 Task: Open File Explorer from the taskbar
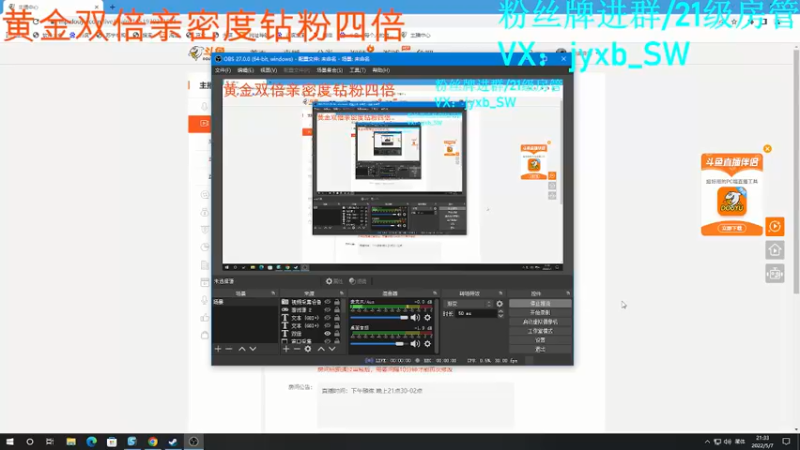(x=71, y=442)
